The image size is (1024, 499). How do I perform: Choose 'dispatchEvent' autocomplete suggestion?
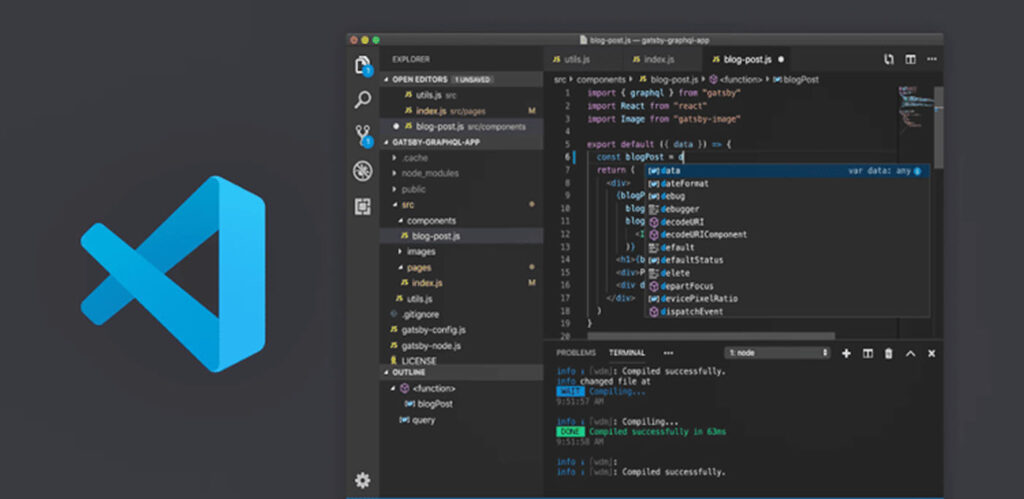787,312
